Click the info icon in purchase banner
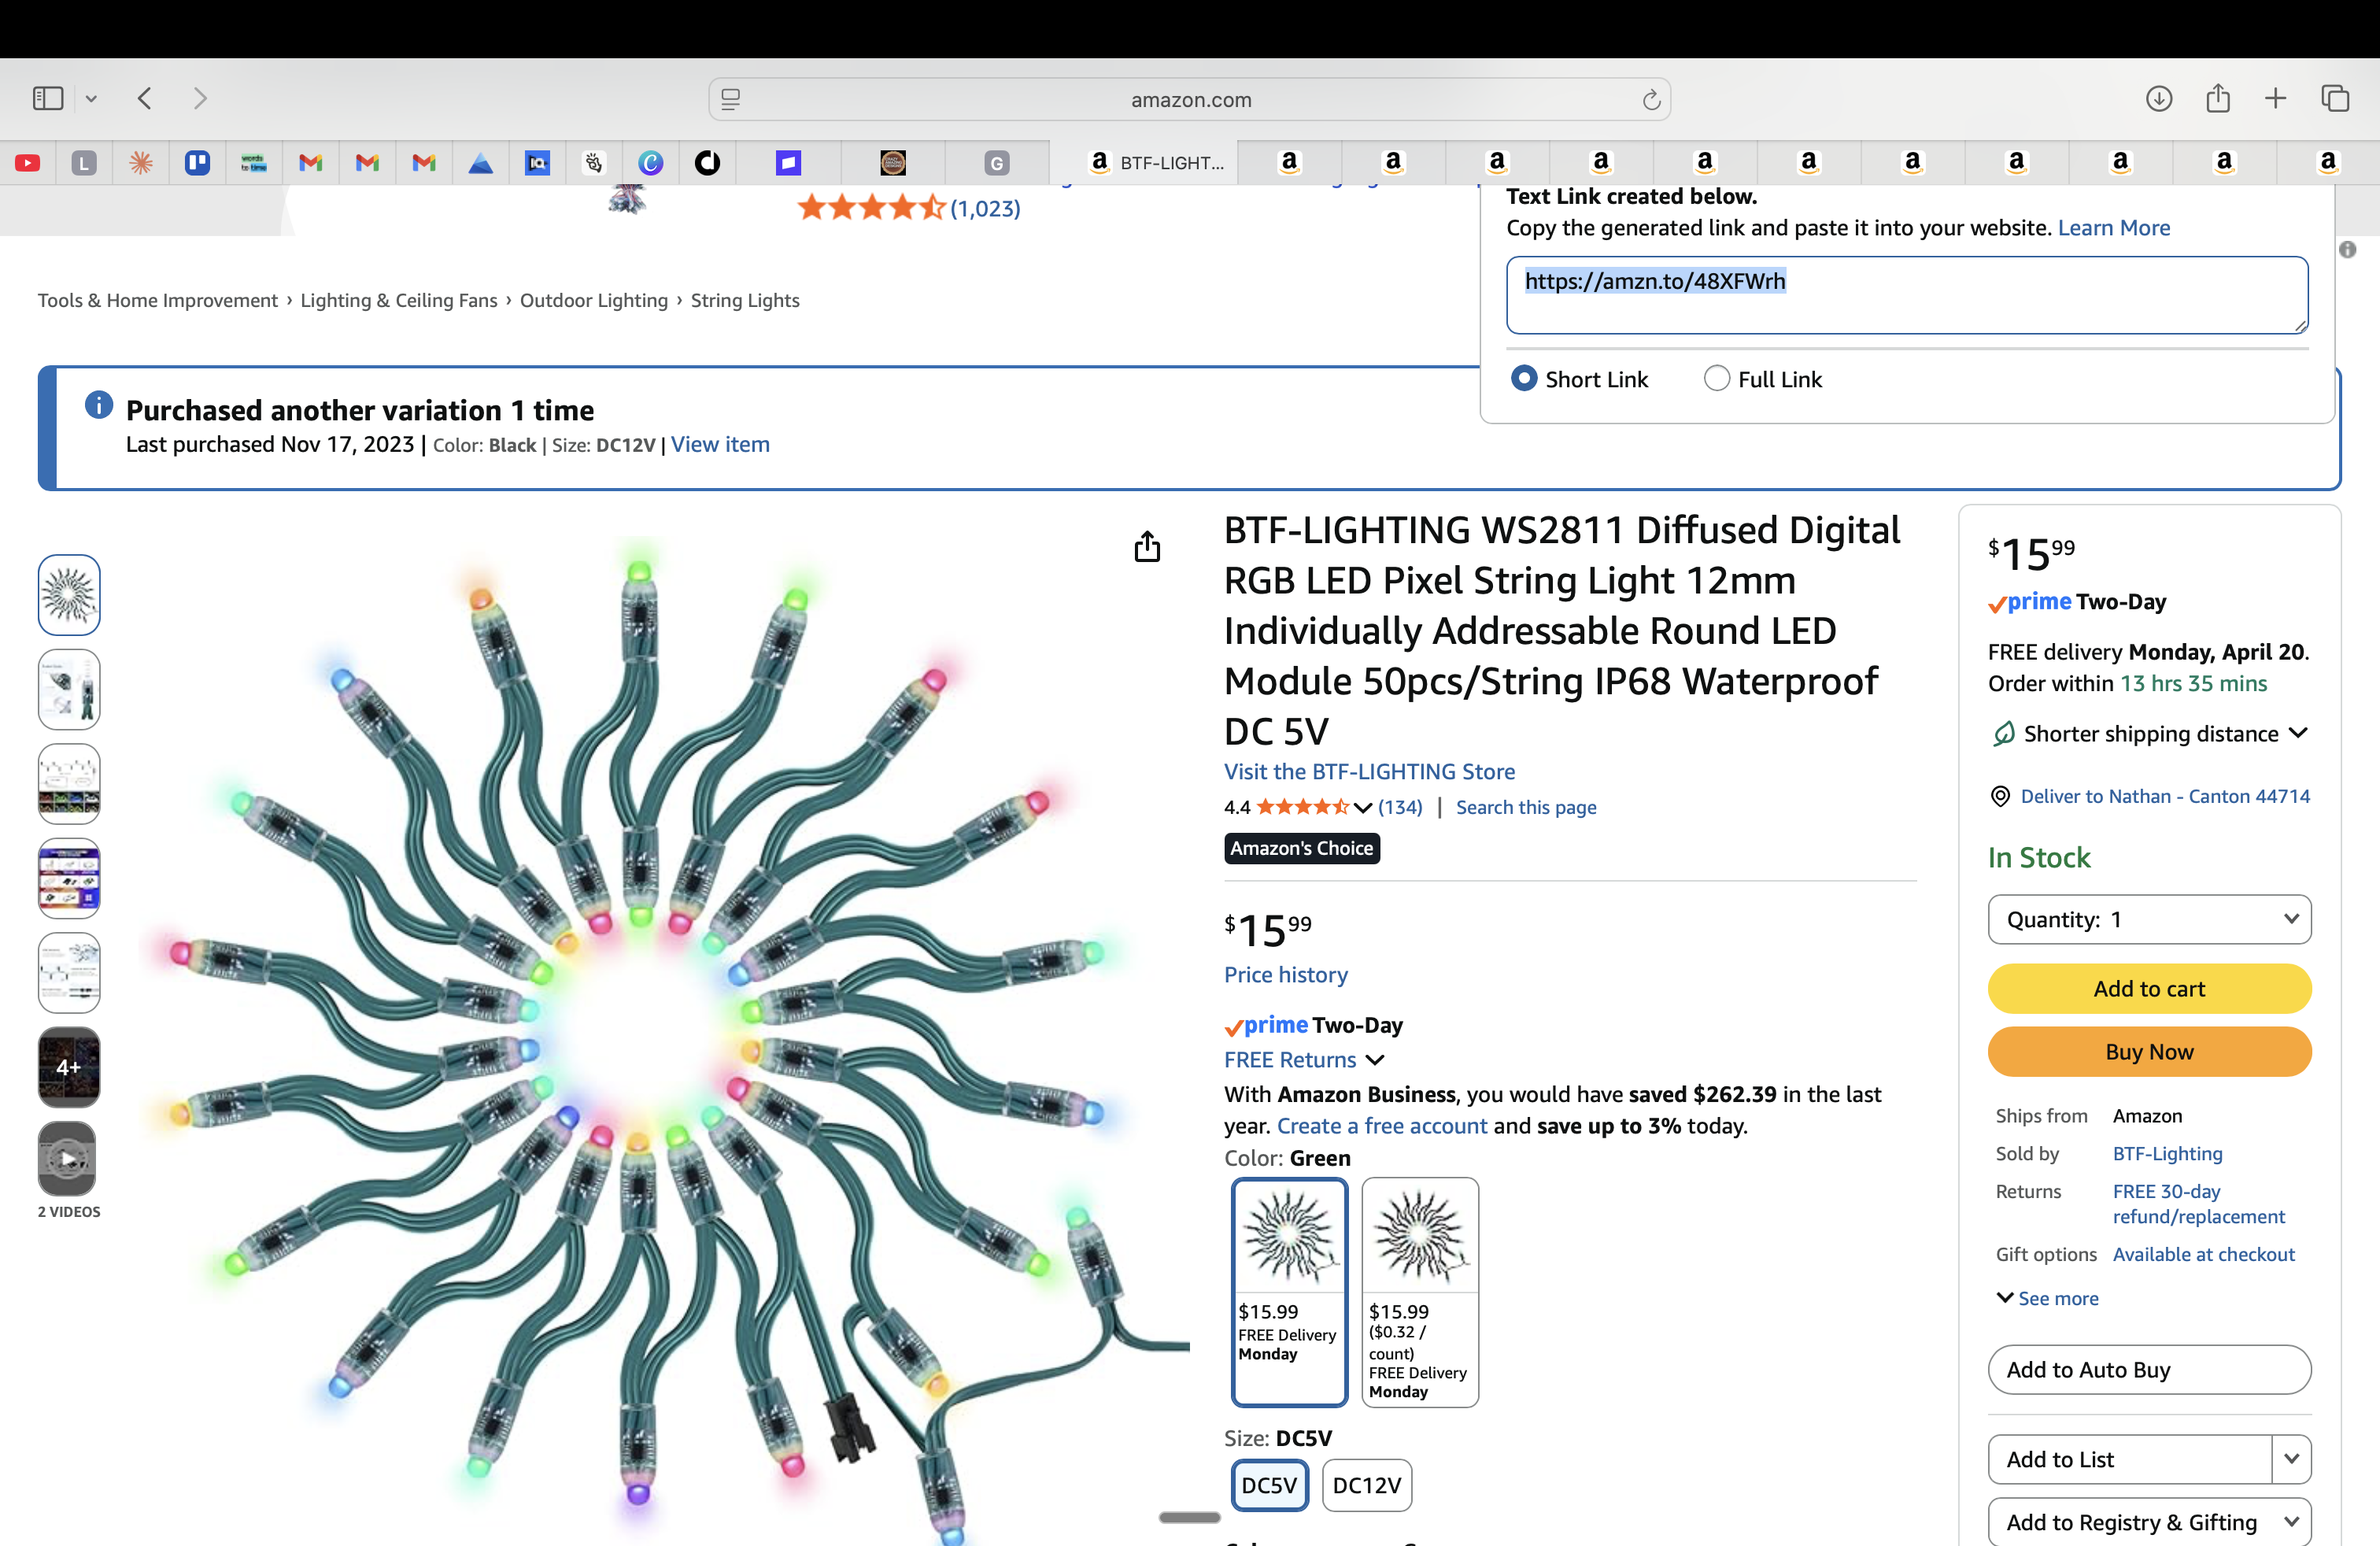The width and height of the screenshot is (2380, 1546). click(99, 405)
